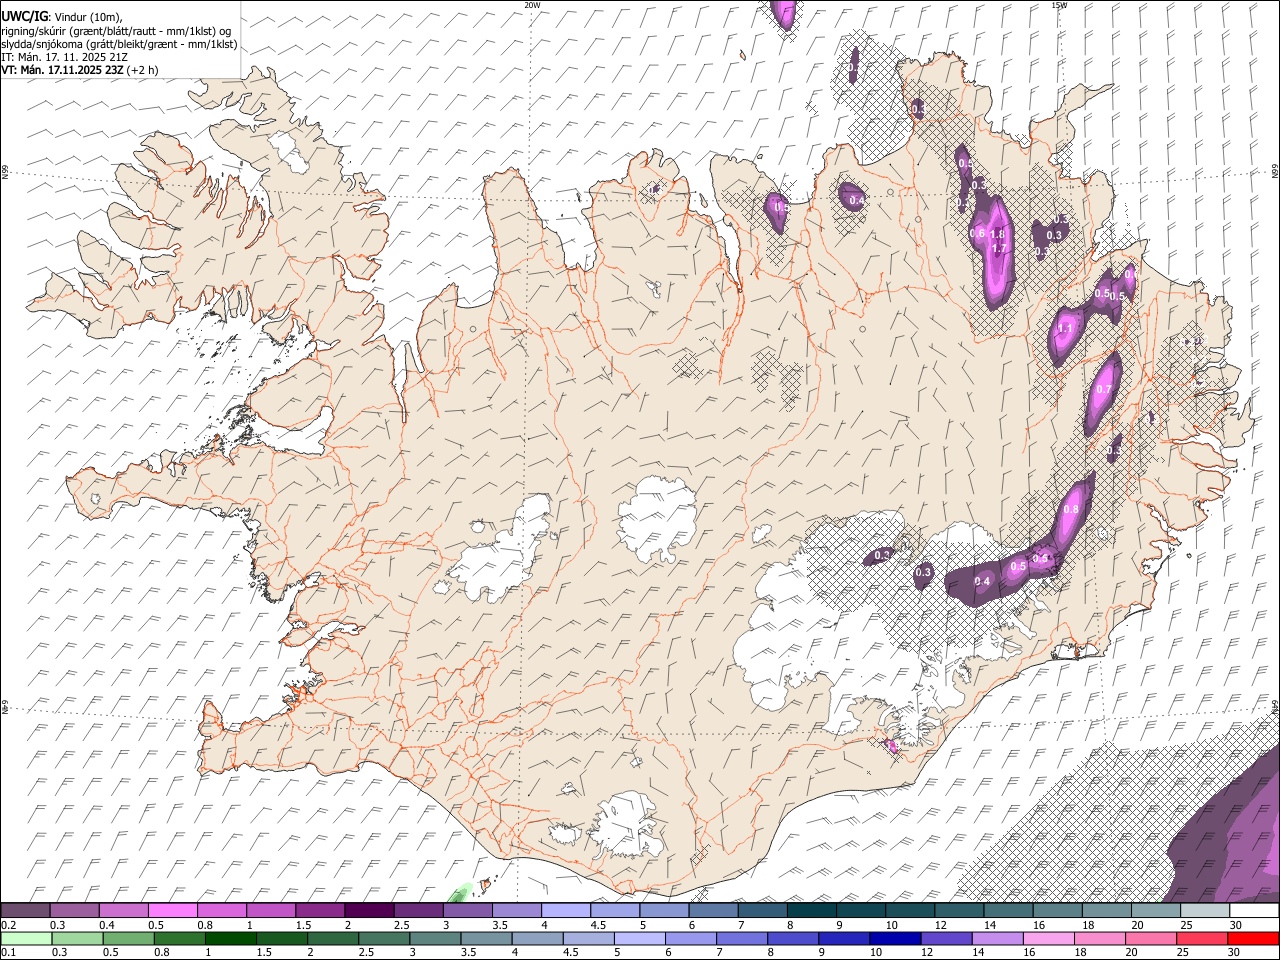1280x960 pixels.
Task: Click the '1.7' snowfall value on the map
Action: (998, 248)
